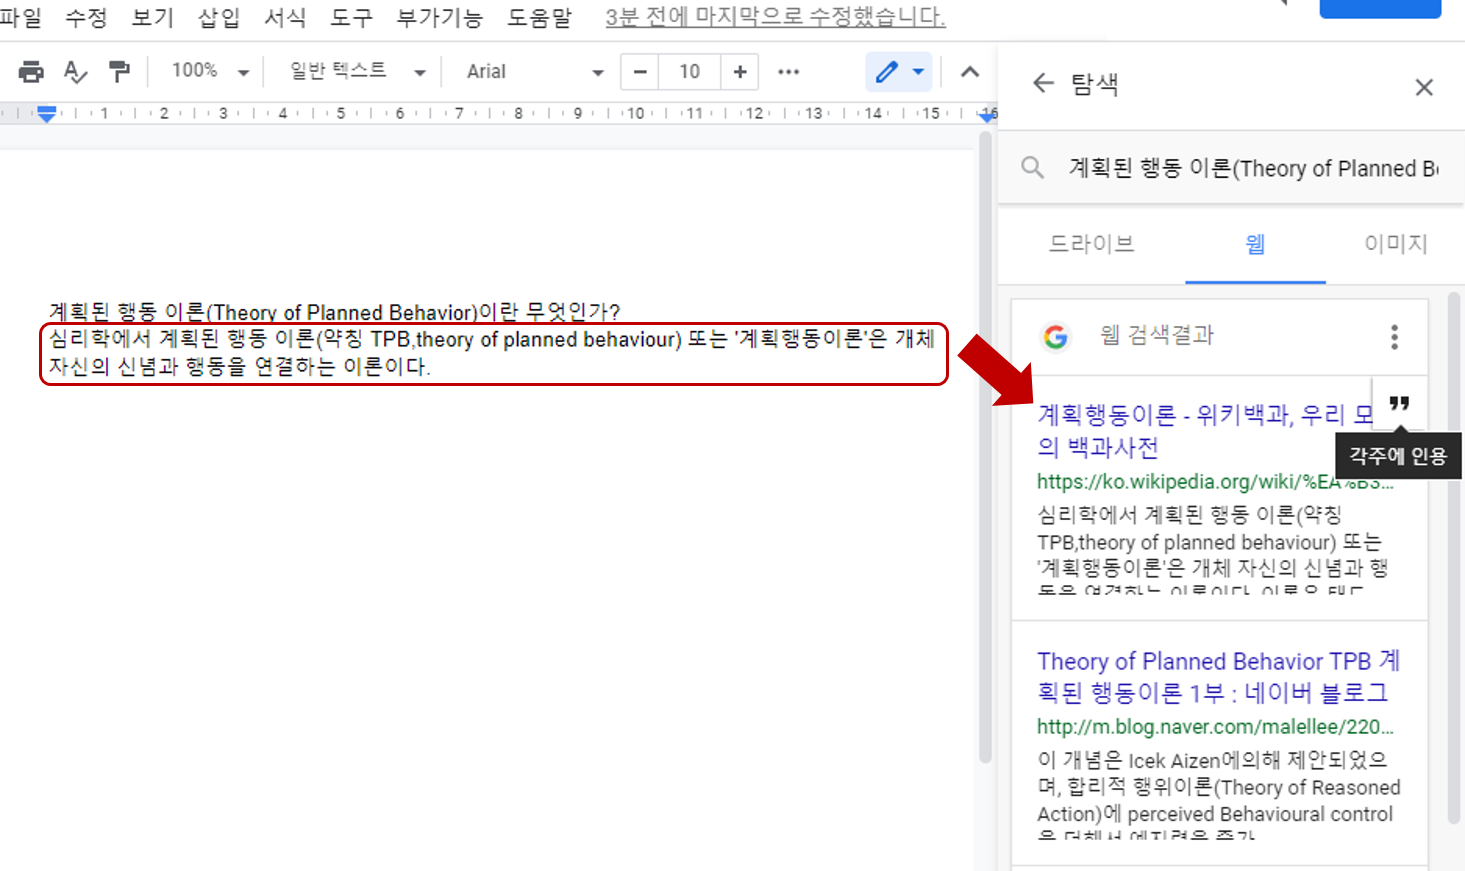
Task: Switch to the 웹 tab
Action: (x=1255, y=243)
